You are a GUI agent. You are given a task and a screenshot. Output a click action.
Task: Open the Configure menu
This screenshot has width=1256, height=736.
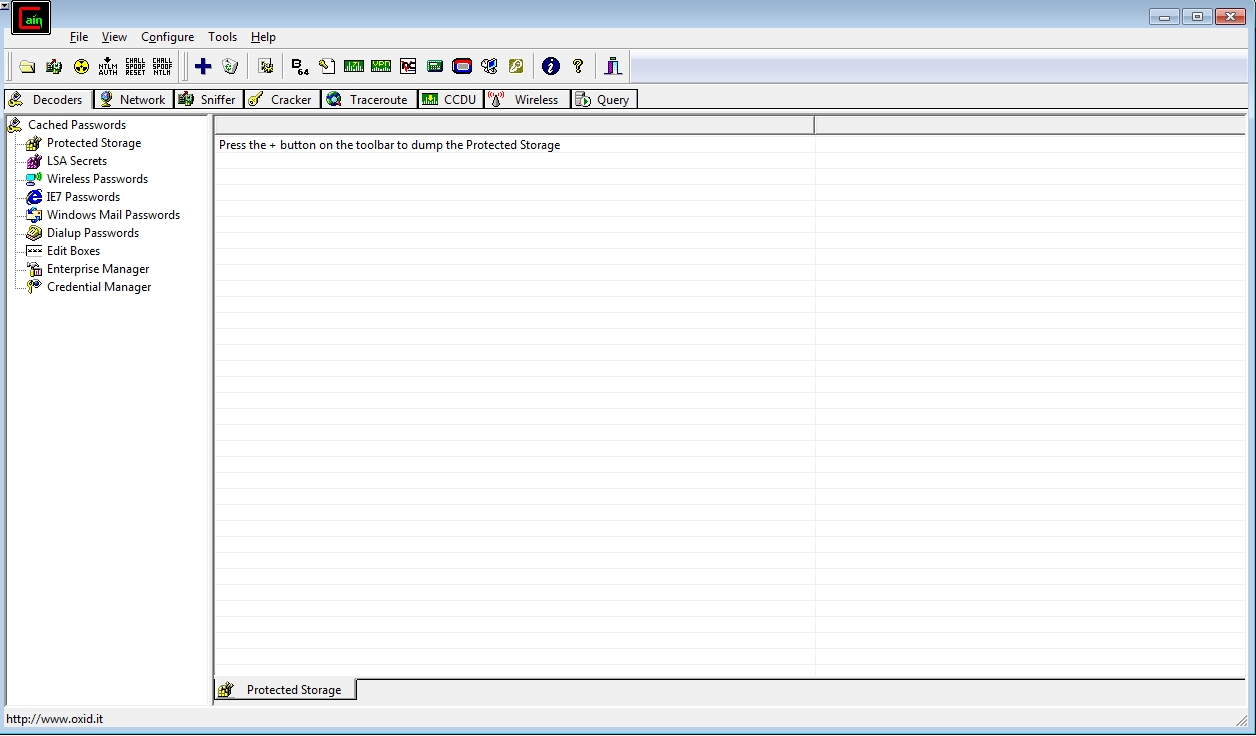point(167,37)
